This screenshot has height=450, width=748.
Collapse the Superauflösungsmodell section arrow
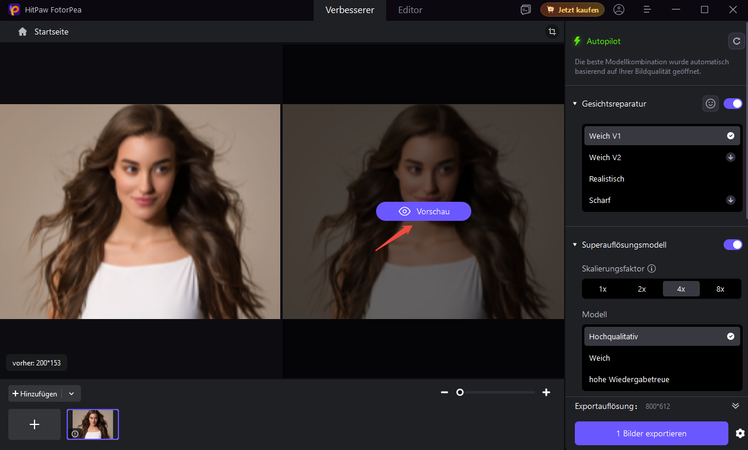click(575, 245)
